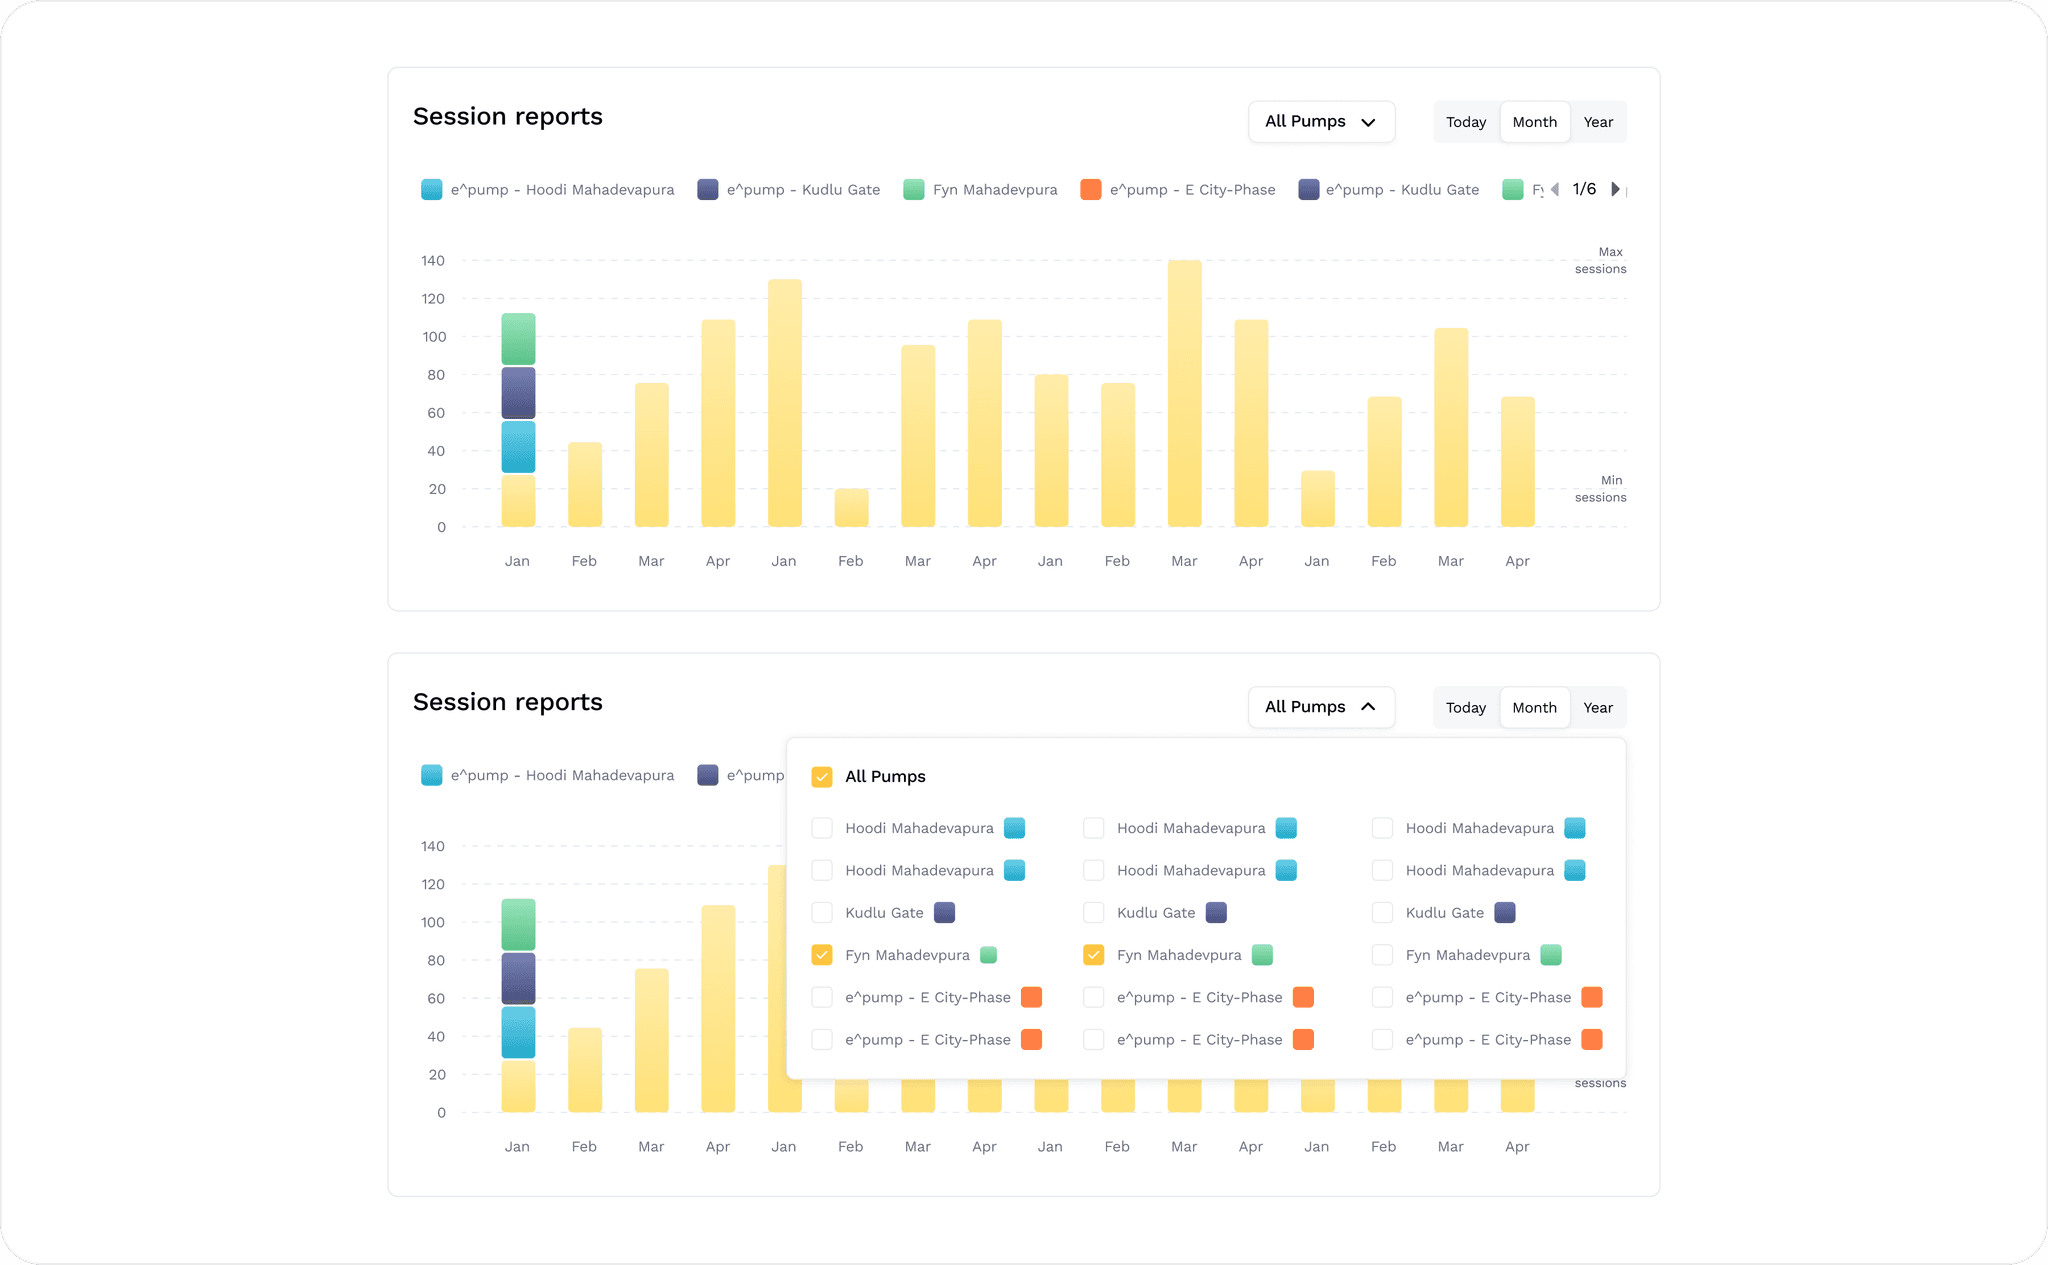Viewport: 2048px width, 1265px height.
Task: Go to next legend page arrow beside 1/6
Action: pos(1615,189)
